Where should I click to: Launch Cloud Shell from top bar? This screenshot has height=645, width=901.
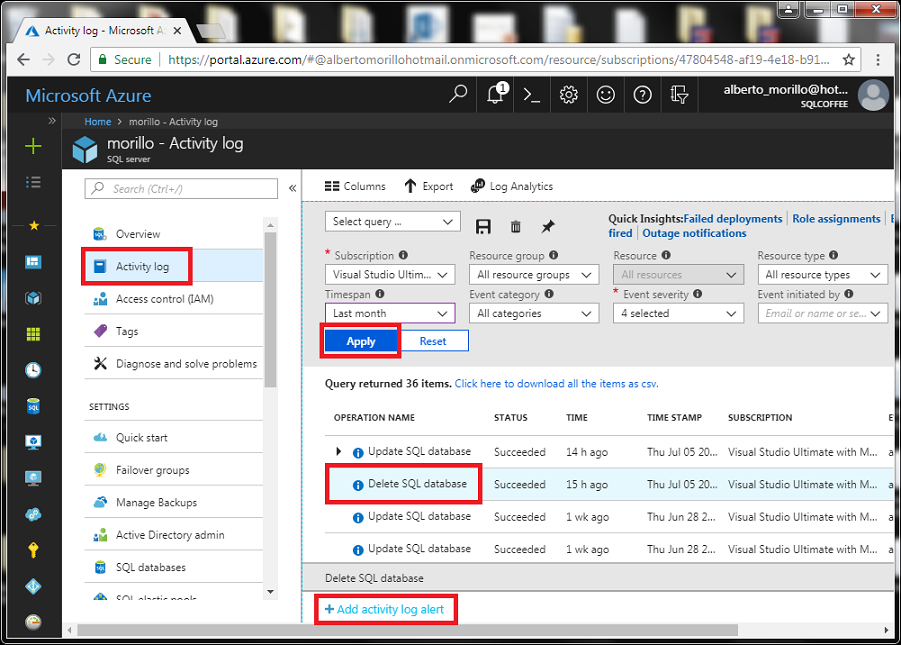pyautogui.click(x=532, y=94)
